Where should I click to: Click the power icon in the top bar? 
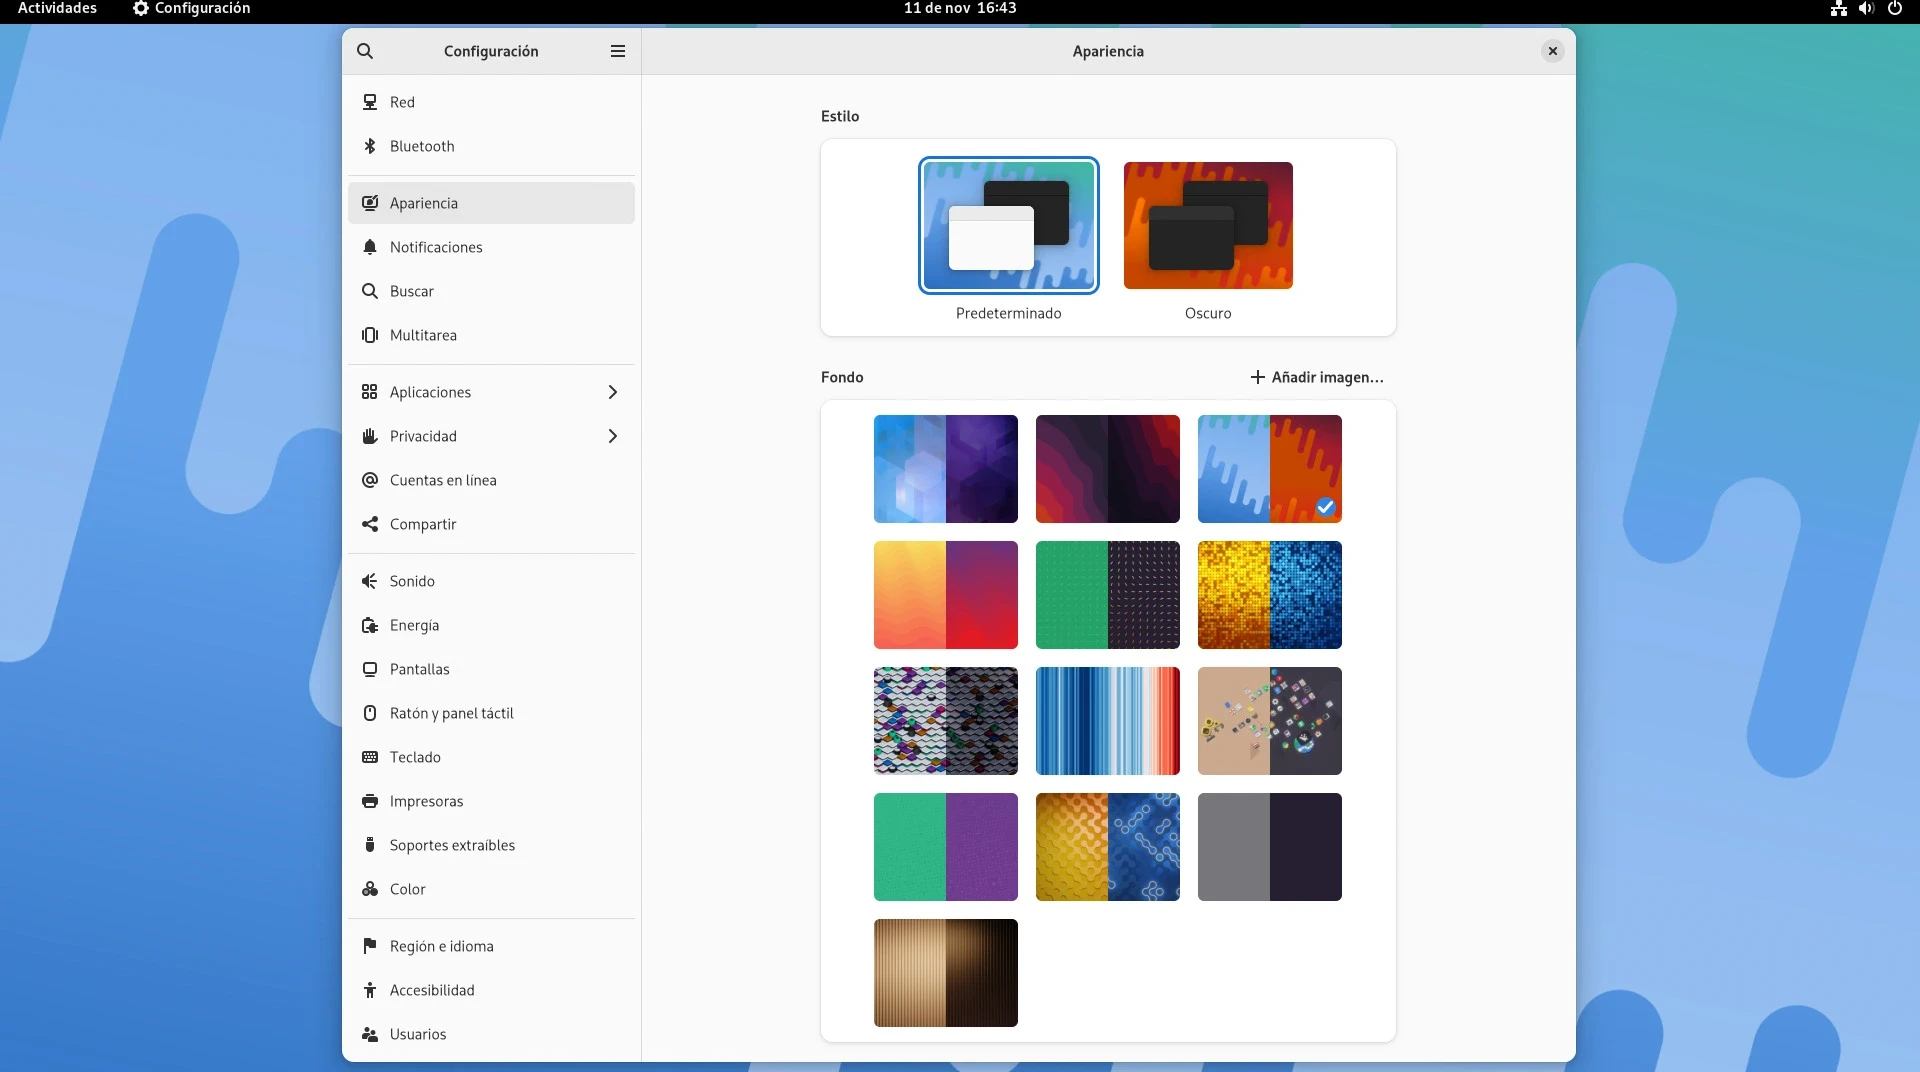pos(1894,8)
